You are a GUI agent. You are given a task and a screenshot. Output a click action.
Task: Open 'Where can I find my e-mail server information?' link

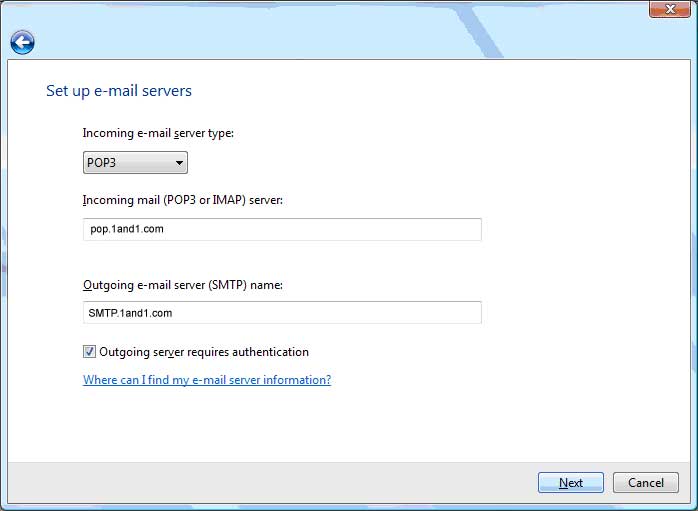[x=207, y=380]
